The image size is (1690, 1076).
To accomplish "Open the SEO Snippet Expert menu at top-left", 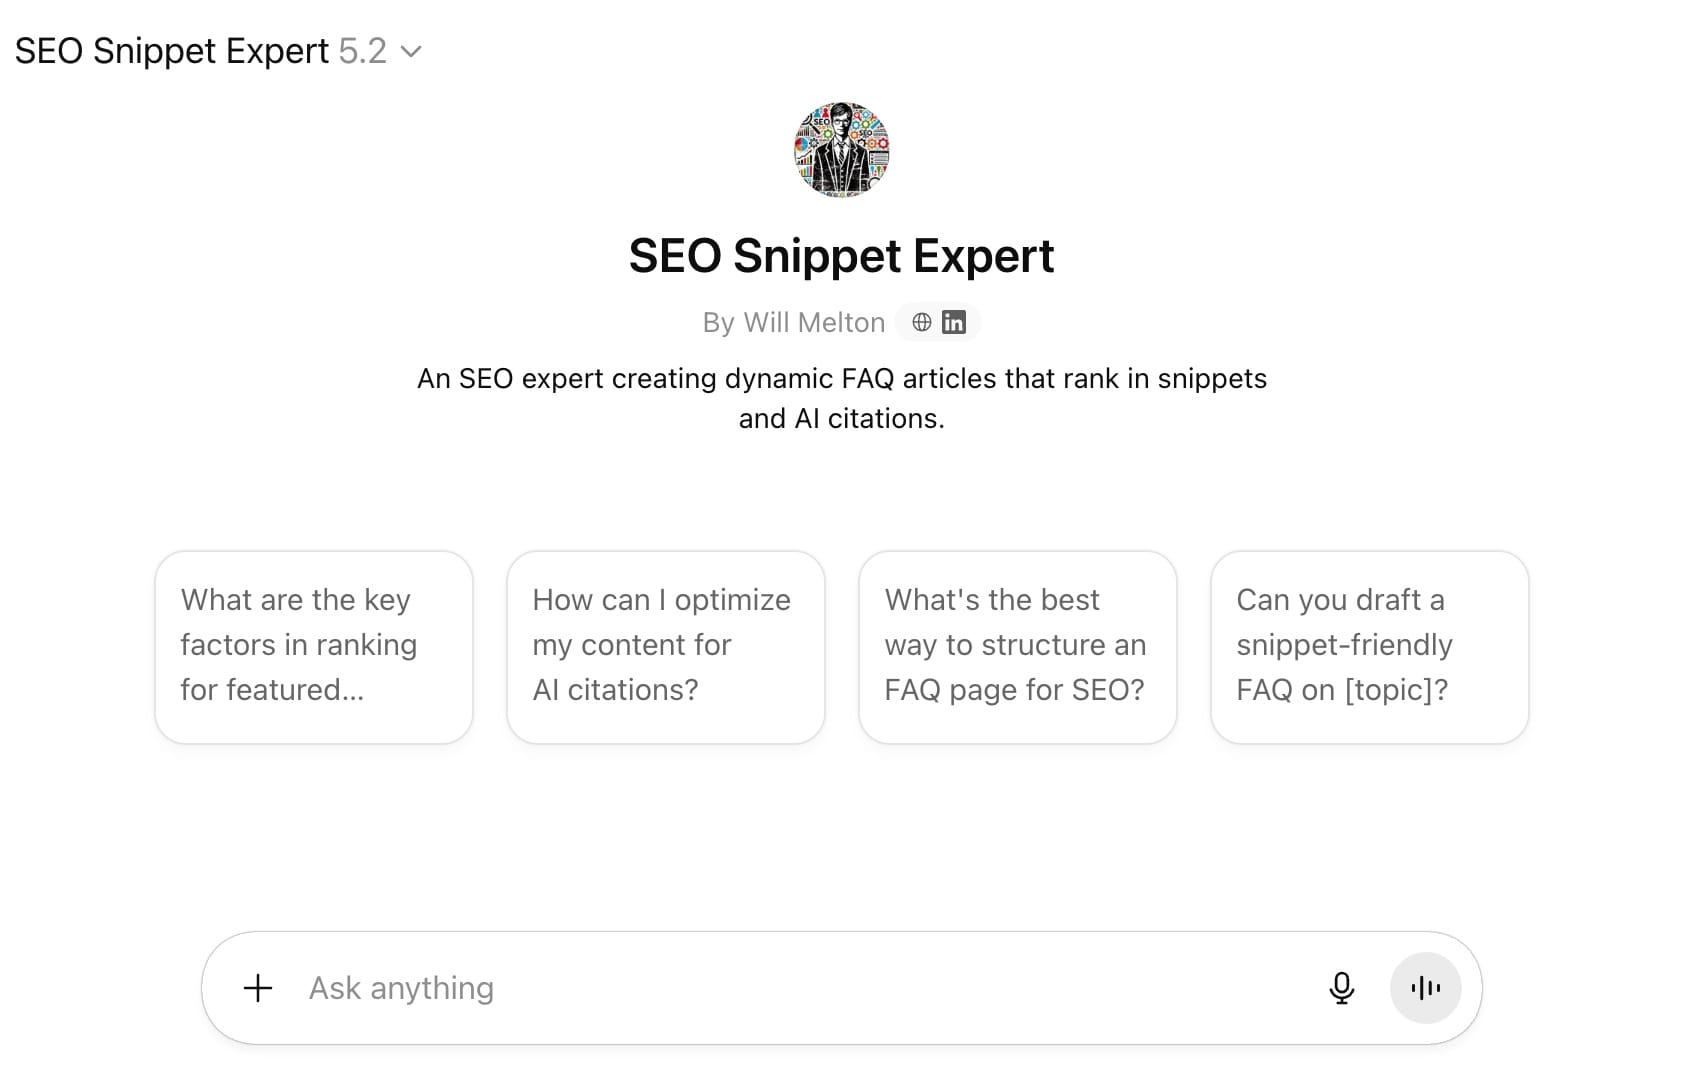I will pyautogui.click(x=171, y=51).
